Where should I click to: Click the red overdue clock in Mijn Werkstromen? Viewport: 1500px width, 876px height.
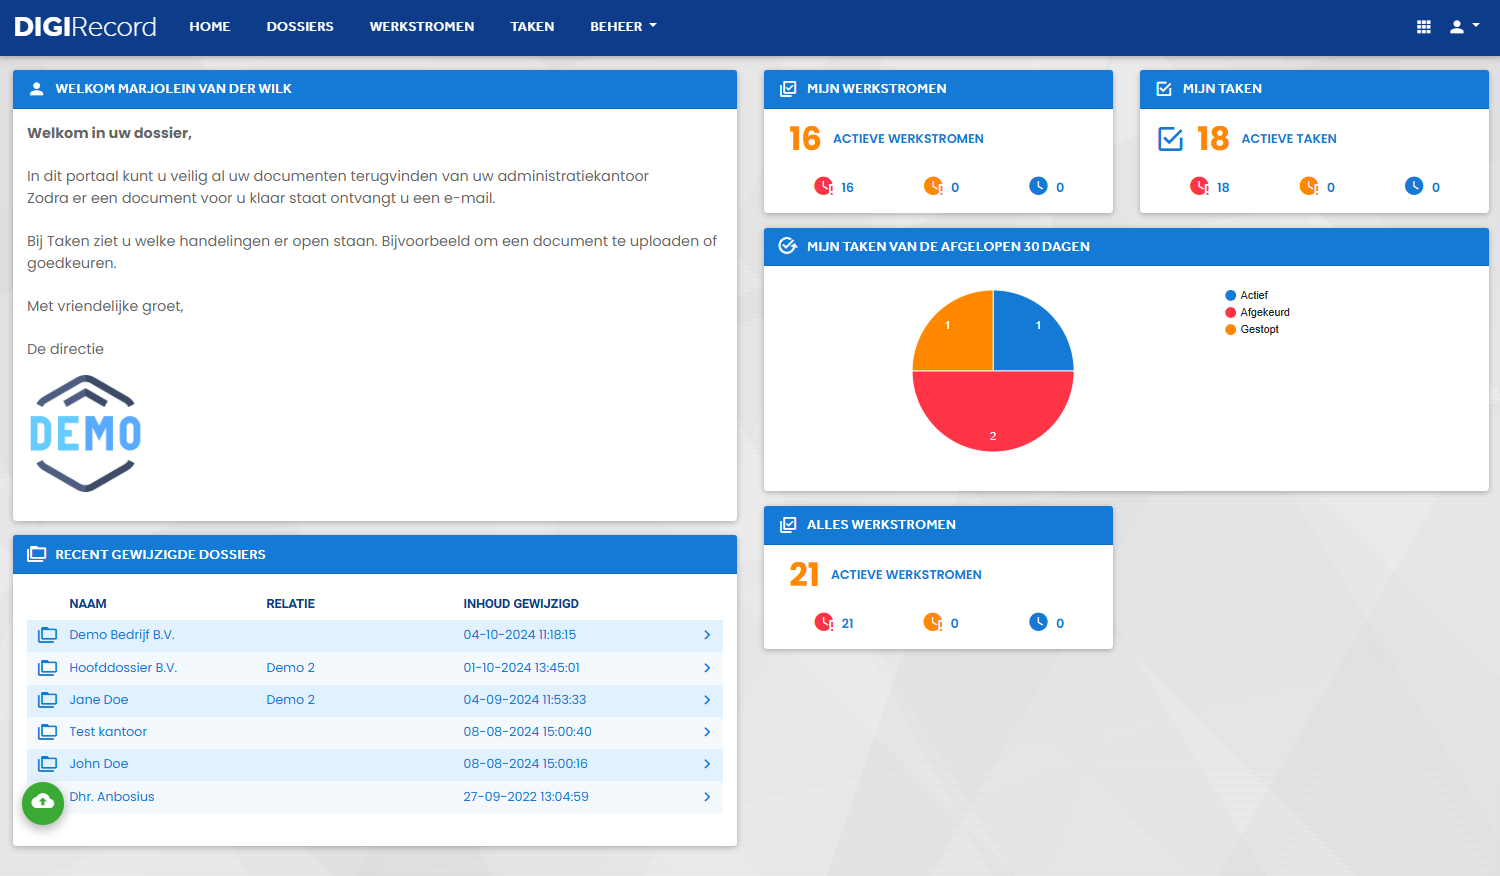tap(823, 186)
